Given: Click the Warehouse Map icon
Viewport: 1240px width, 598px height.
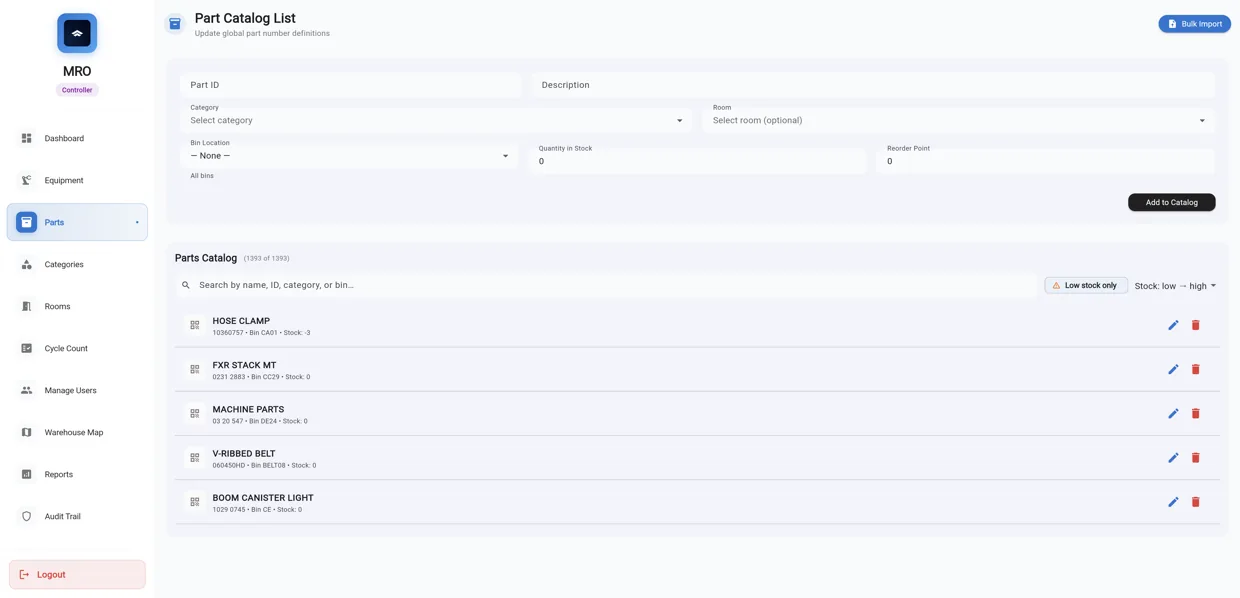Looking at the screenshot, I should 27,432.
